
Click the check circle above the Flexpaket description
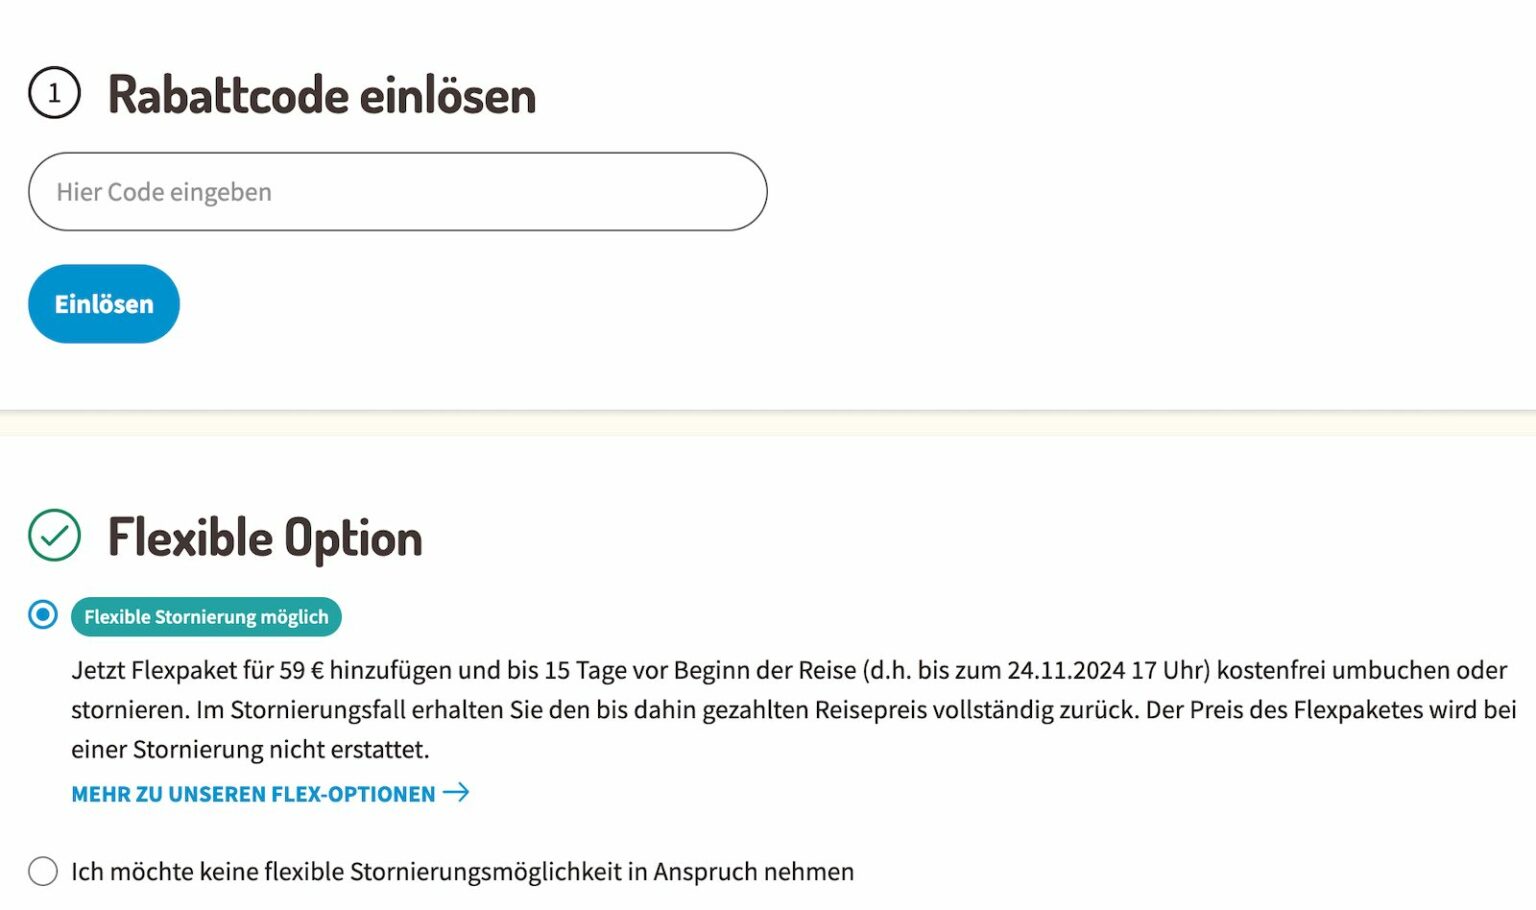click(x=57, y=535)
